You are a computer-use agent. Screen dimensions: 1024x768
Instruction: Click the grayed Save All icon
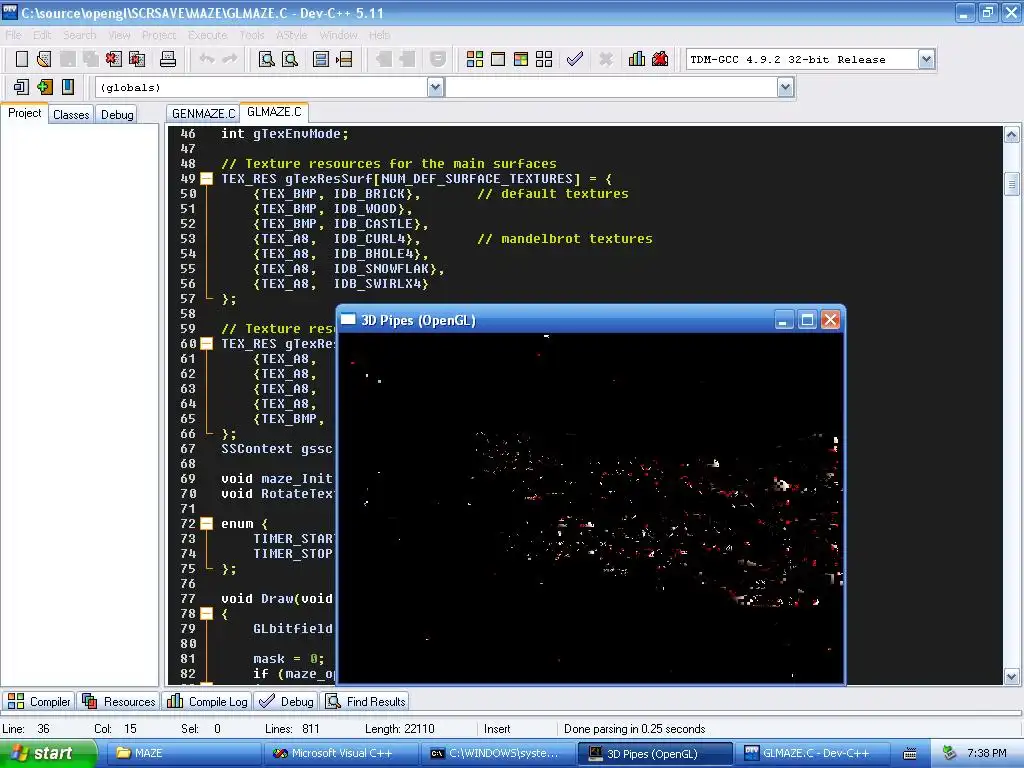(x=91, y=59)
